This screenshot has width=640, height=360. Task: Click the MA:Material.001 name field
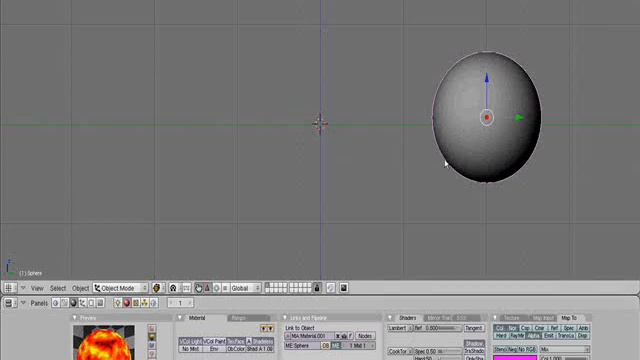(x=313, y=336)
